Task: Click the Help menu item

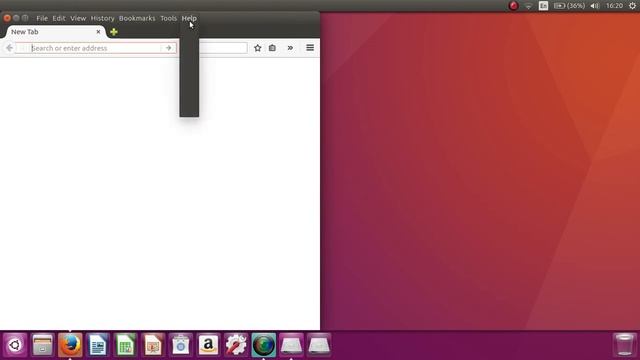Action: click(x=189, y=18)
